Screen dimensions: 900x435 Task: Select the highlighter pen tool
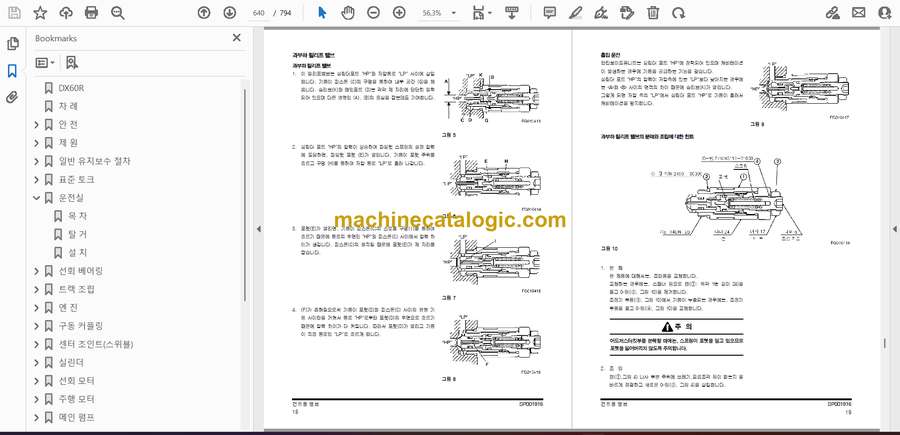pos(575,13)
